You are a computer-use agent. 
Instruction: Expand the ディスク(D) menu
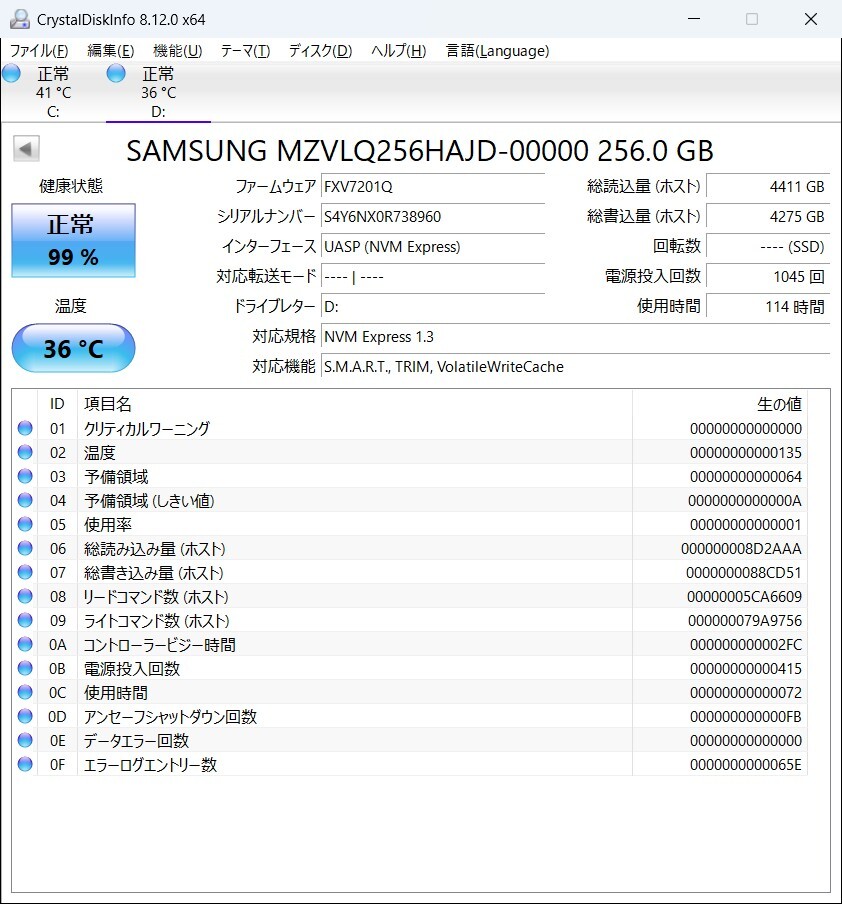(x=320, y=51)
